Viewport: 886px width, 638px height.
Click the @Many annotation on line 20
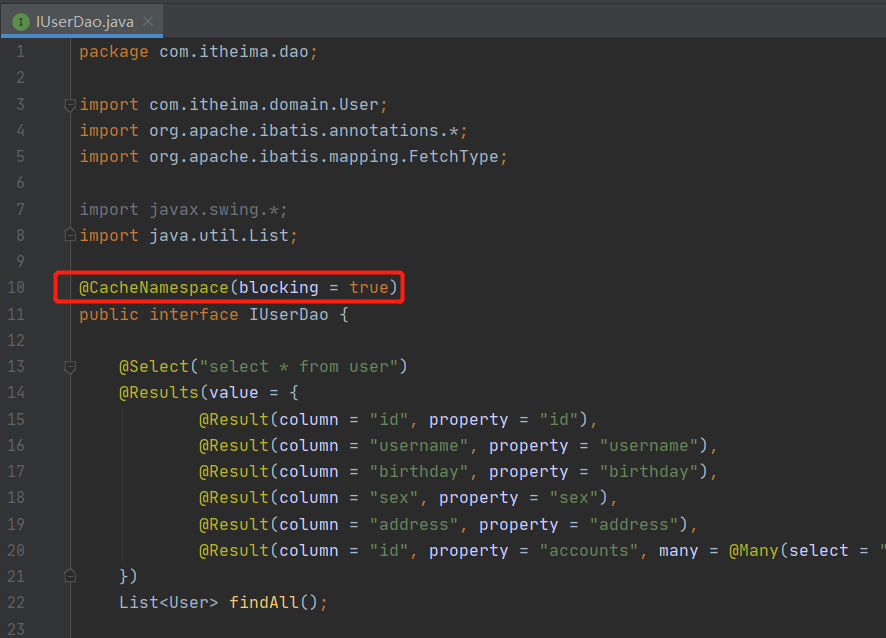tap(754, 551)
